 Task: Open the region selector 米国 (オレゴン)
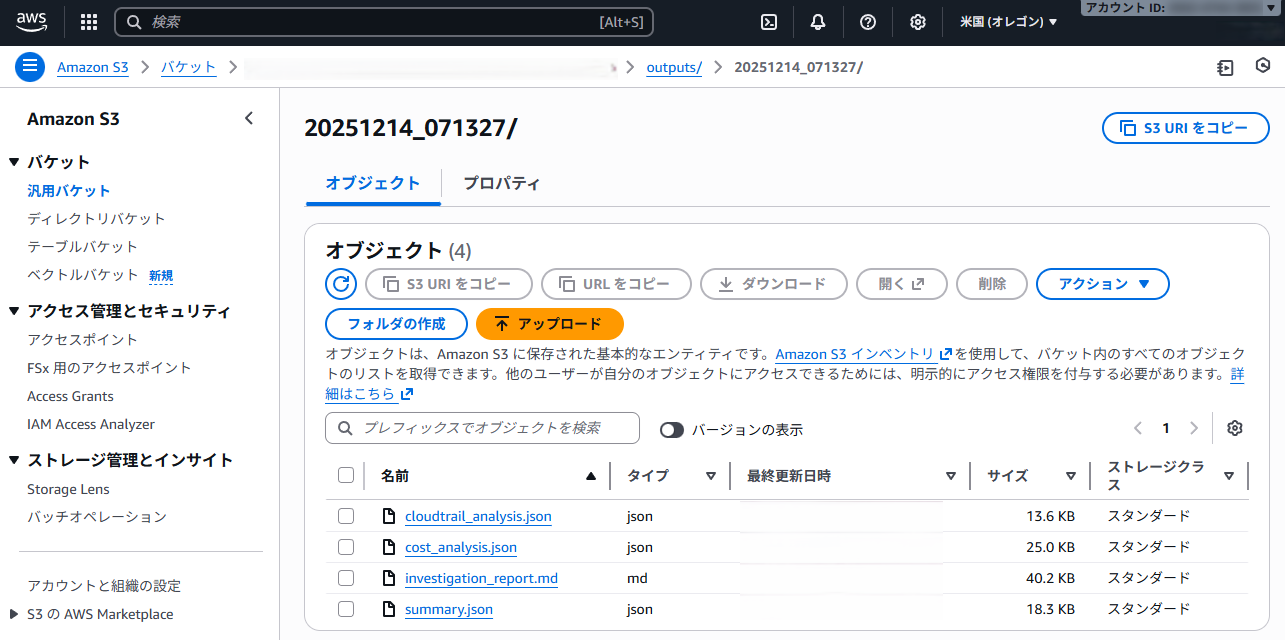click(x=1007, y=21)
